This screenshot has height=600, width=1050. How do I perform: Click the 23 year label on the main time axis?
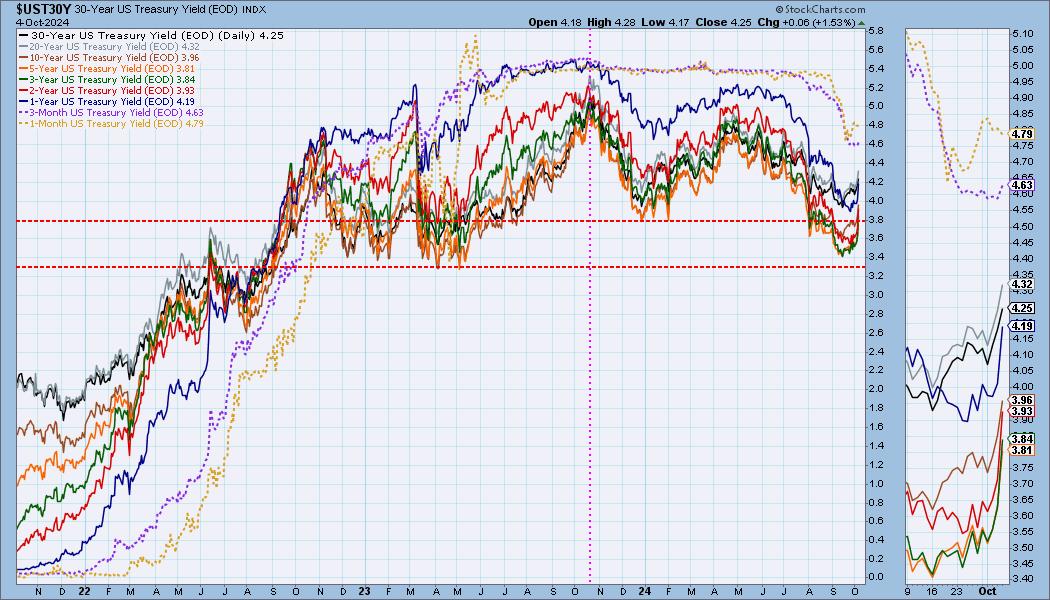click(x=364, y=591)
